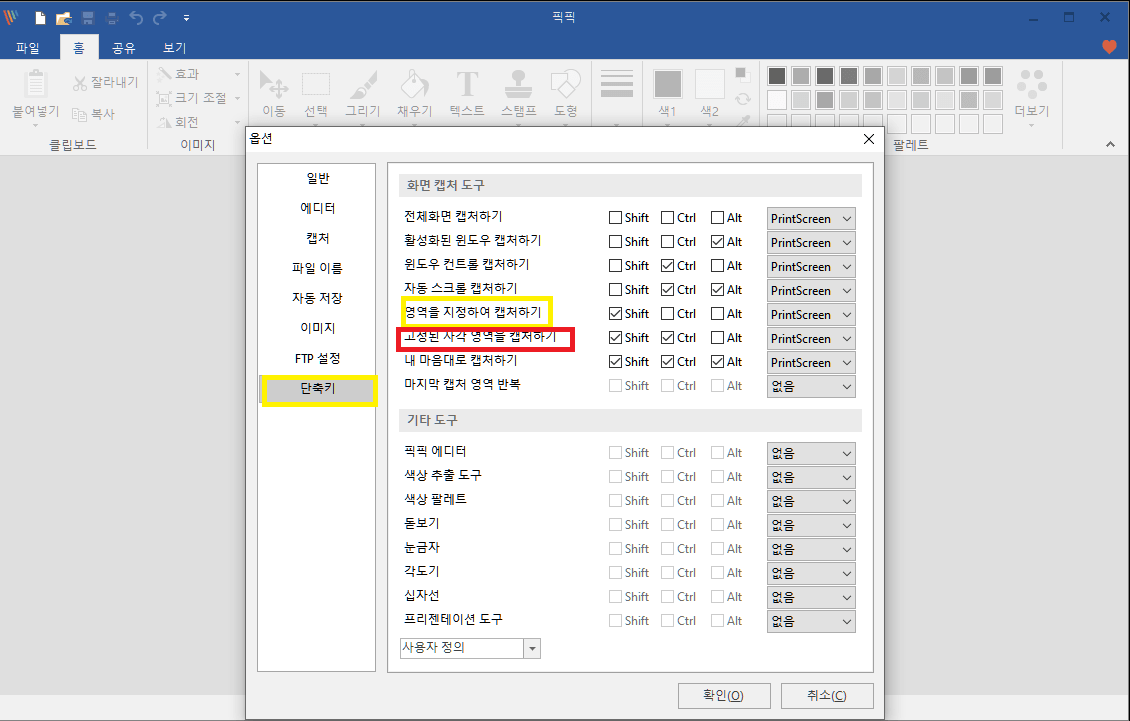Expand the 없음 dropdown for 색상 추출 도구
This screenshot has width=1130, height=721.
point(810,476)
